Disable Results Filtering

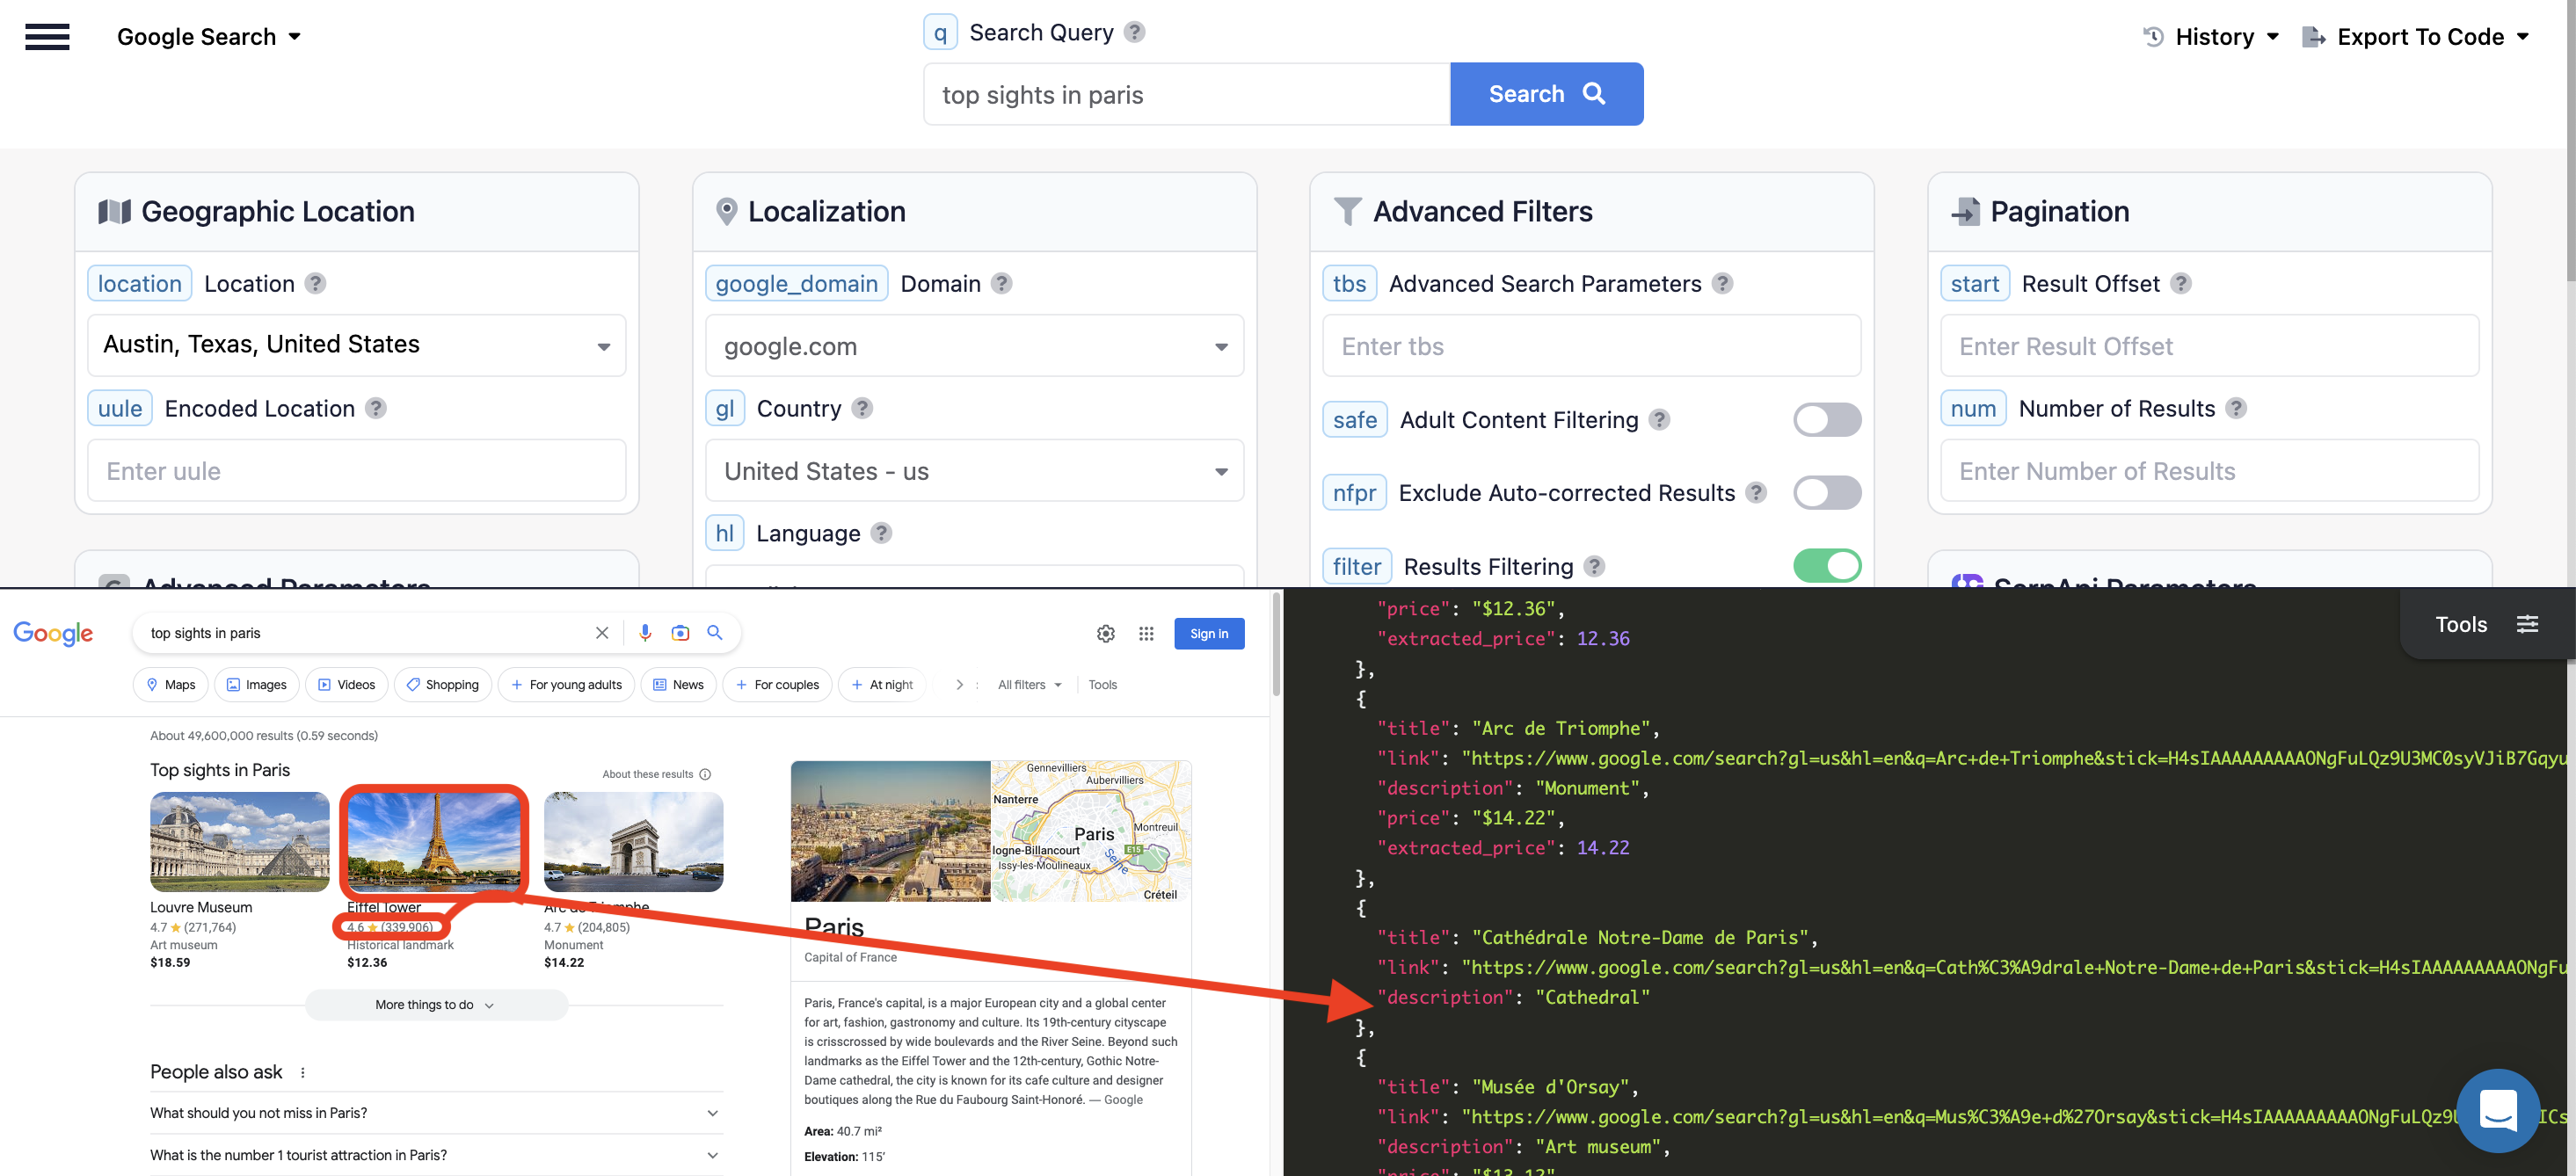[x=1827, y=565]
